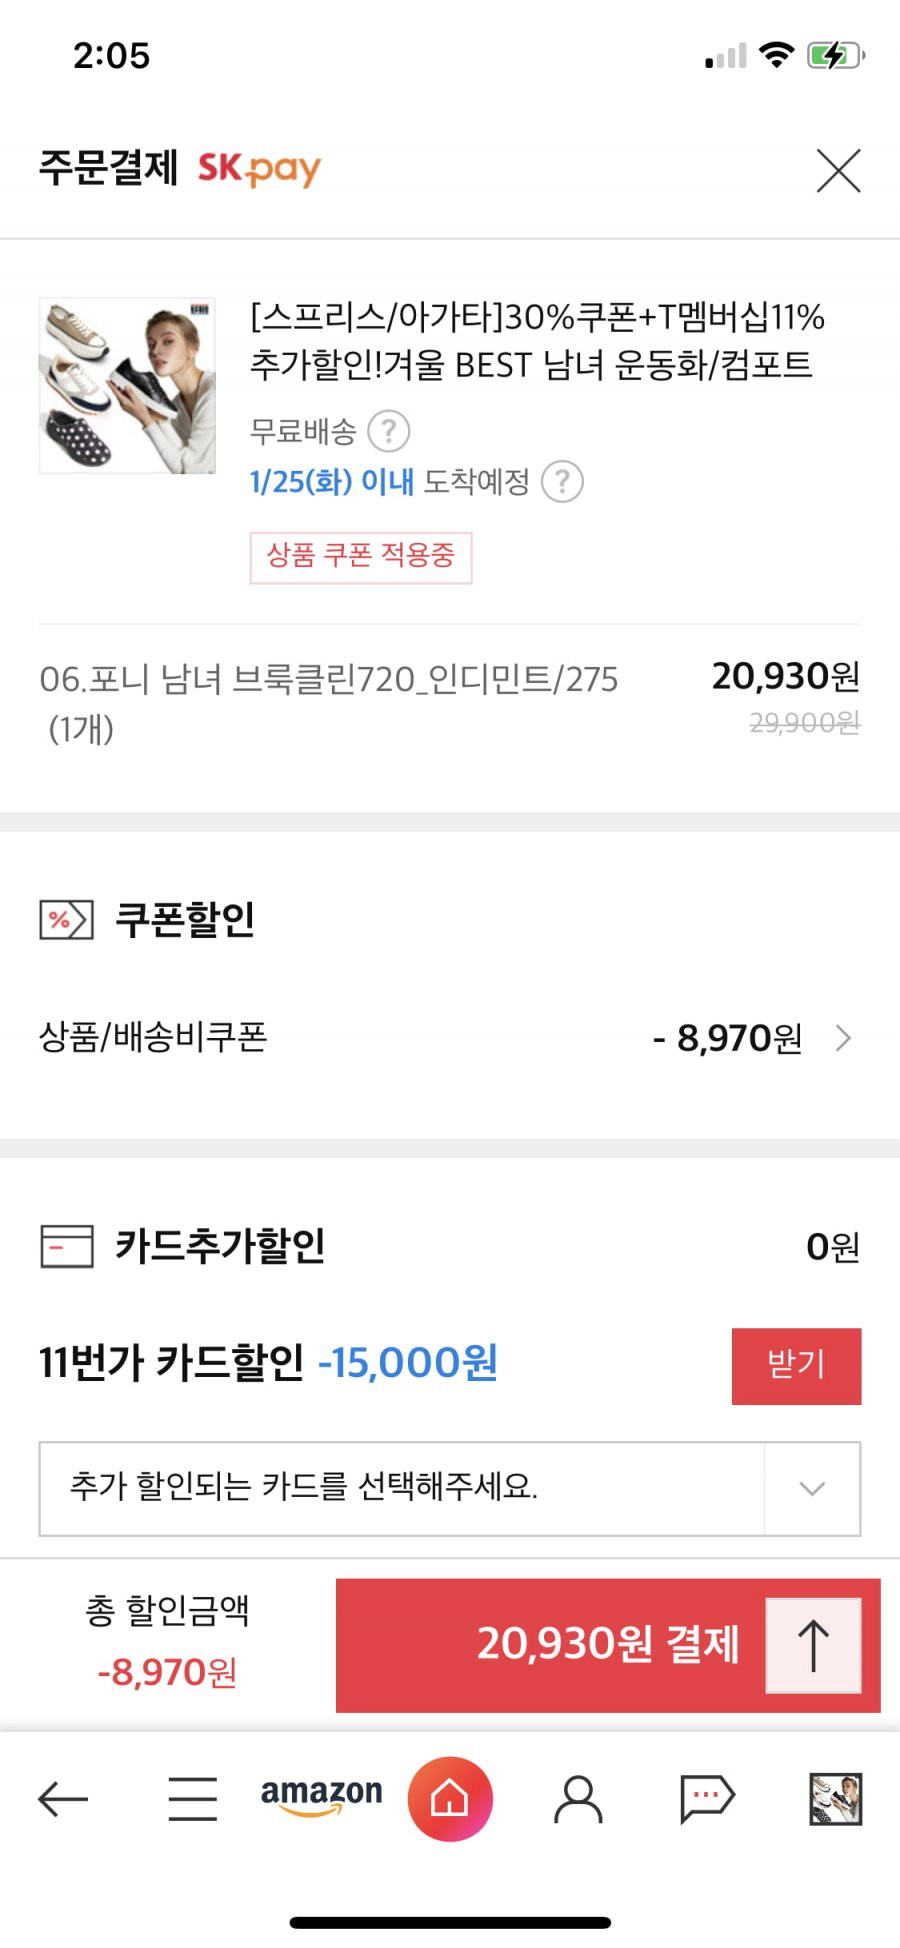Tap the card additional discount icon

click(66, 1246)
